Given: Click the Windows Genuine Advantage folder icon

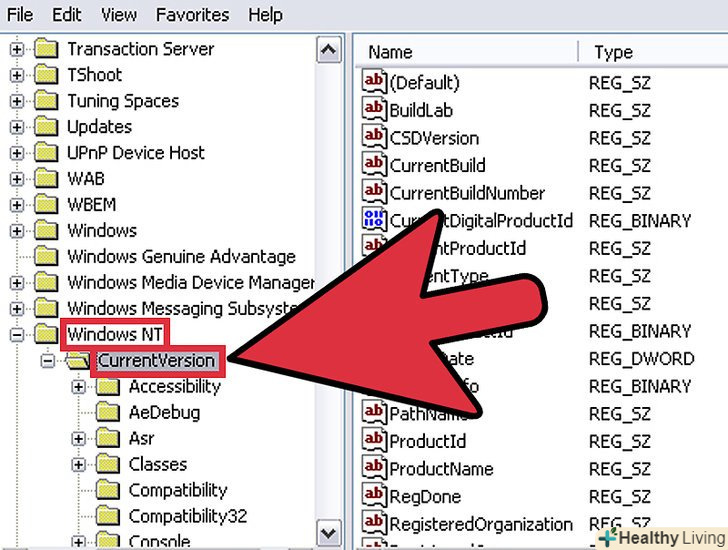Looking at the screenshot, I should pyautogui.click(x=46, y=256).
